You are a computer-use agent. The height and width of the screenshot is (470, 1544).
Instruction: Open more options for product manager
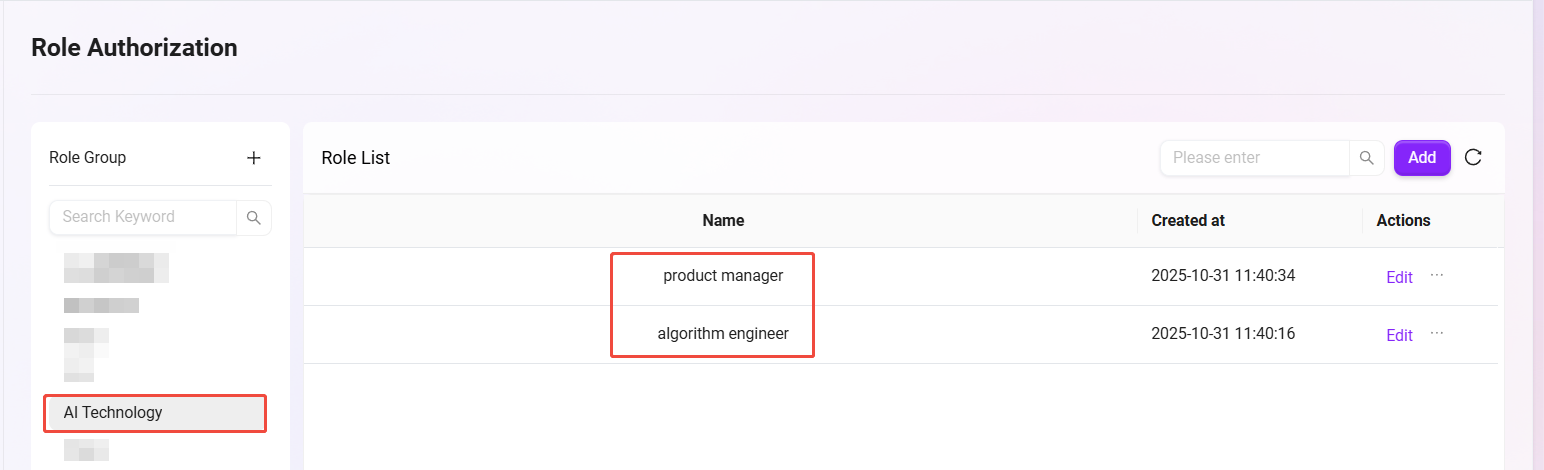(x=1437, y=275)
